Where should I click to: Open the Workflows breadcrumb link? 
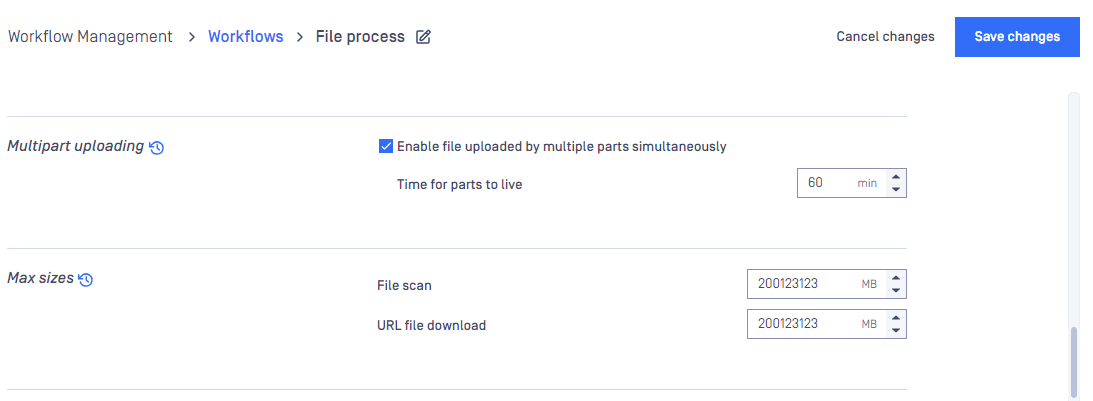click(x=245, y=36)
